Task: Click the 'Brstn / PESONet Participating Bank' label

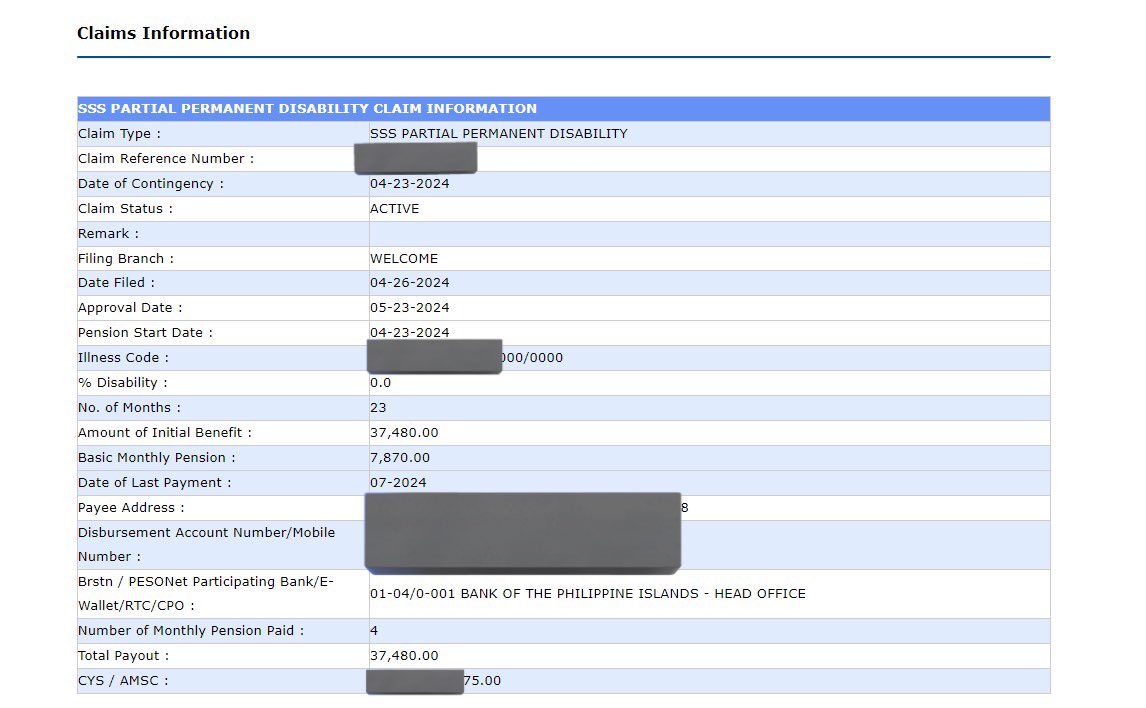Action: pyautogui.click(x=206, y=593)
